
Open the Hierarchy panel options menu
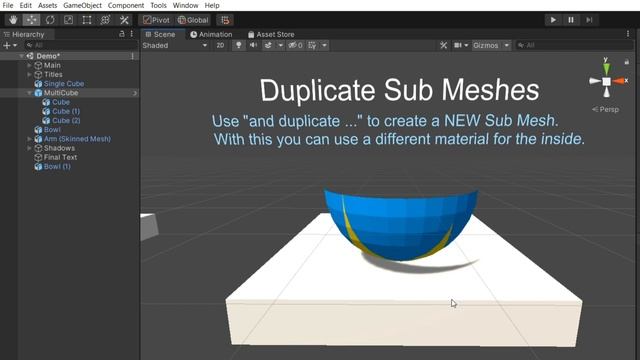pos(131,34)
